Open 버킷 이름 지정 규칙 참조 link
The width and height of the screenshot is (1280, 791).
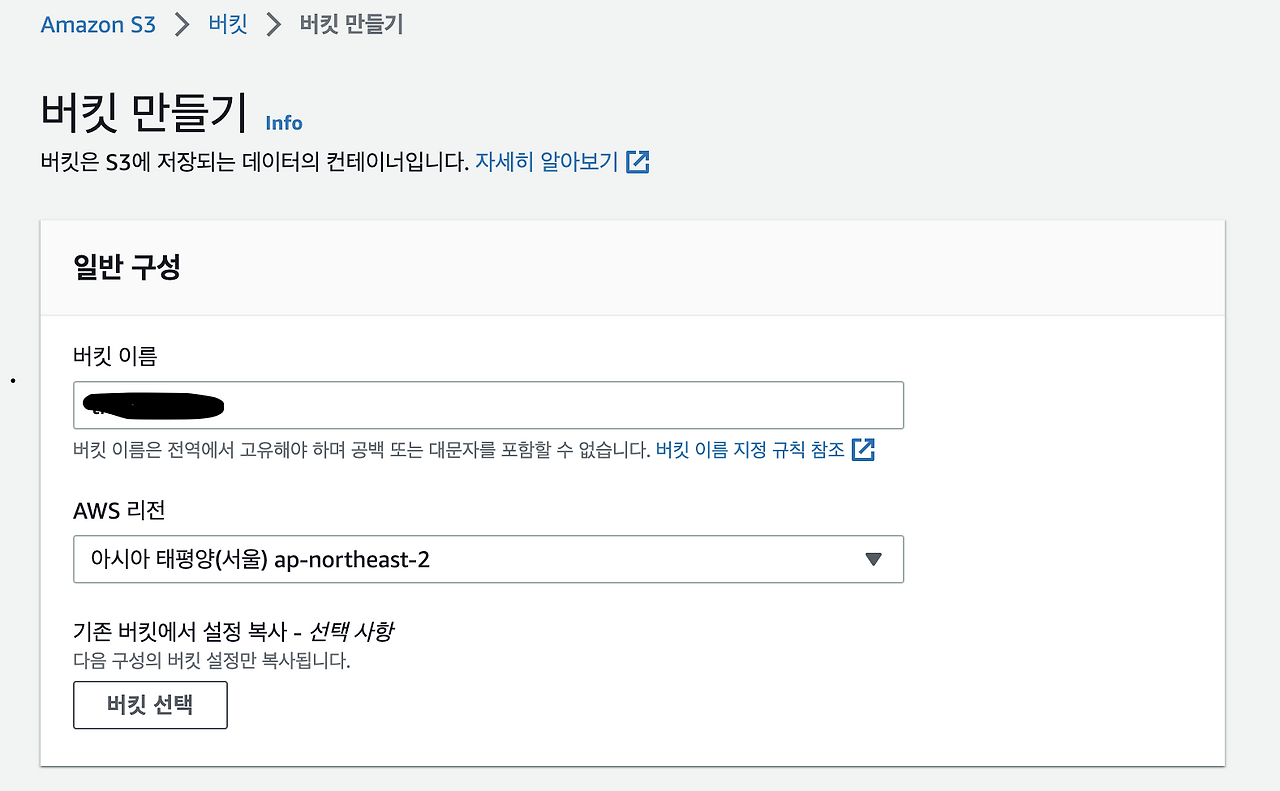(x=750, y=450)
